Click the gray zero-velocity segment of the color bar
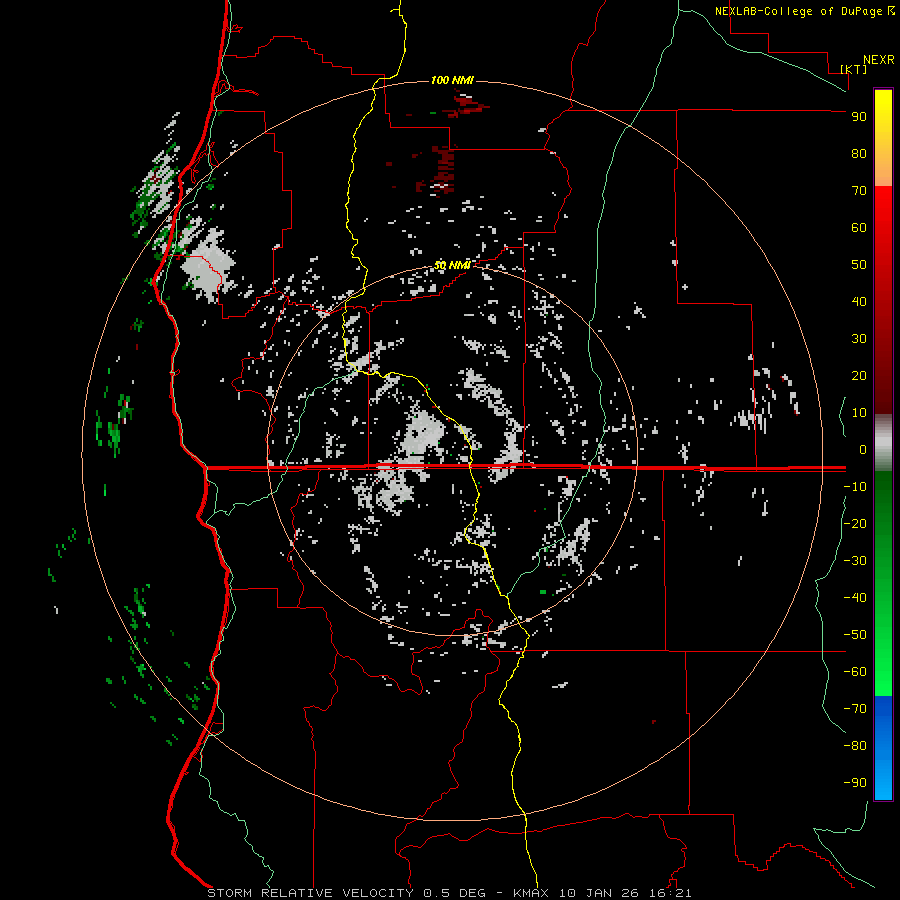This screenshot has height=900, width=900. [883, 443]
